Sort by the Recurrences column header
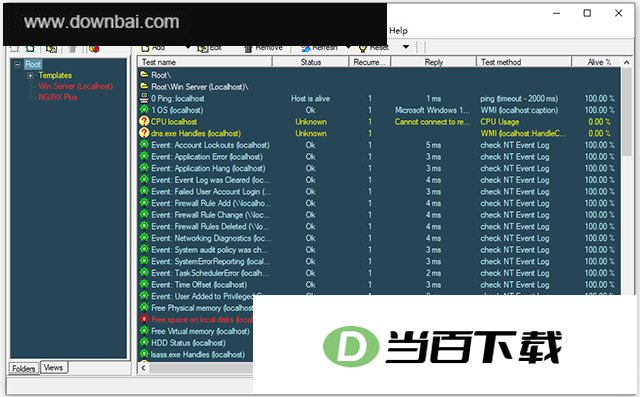Screen dimensions: 640x397 [x=369, y=62]
